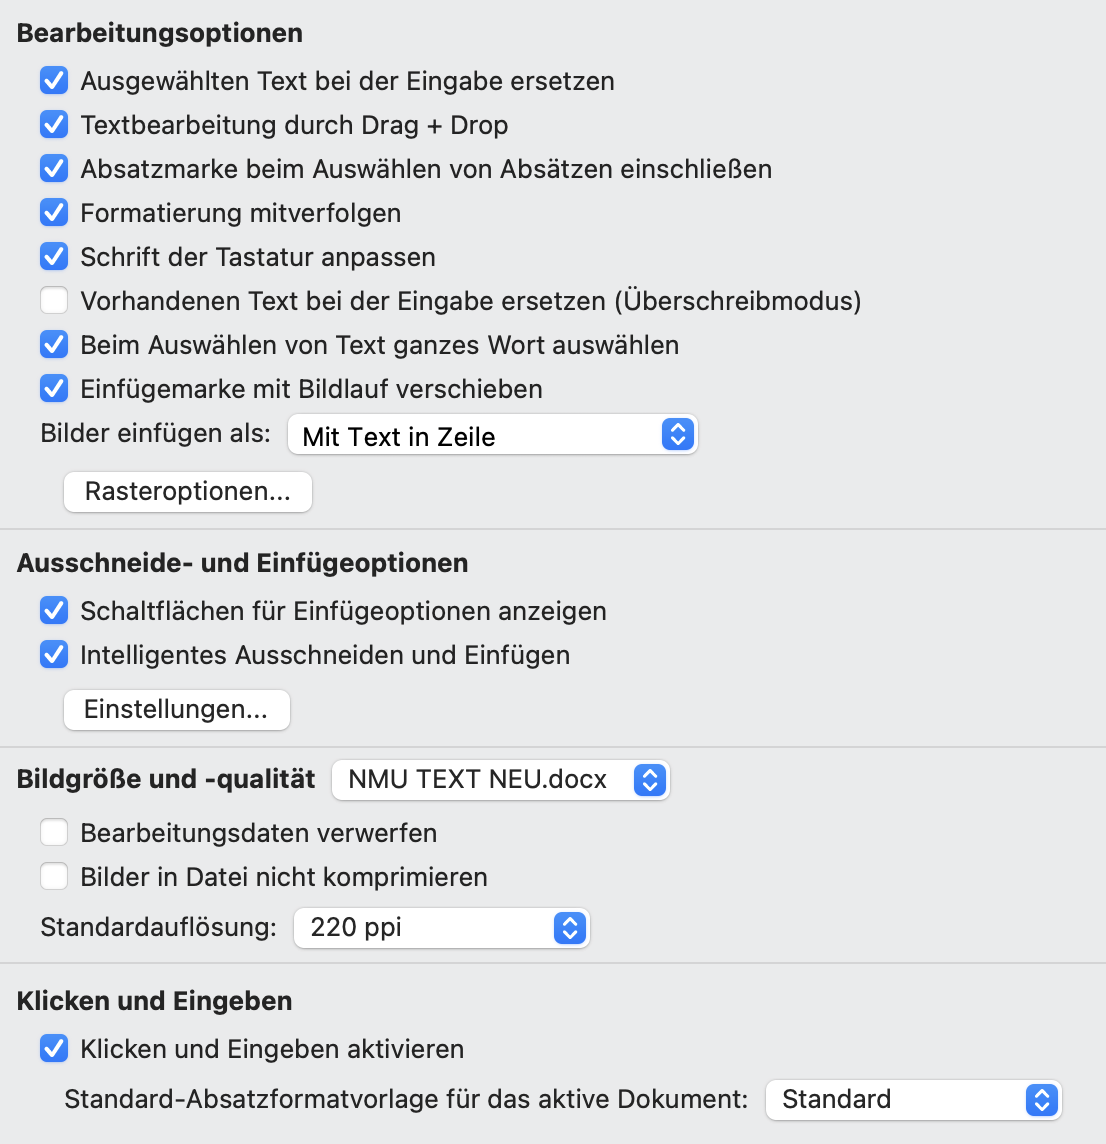Screen dimensions: 1106x1144
Task: Check 'Bilder in Datei nicht komprimieren'
Action: click(54, 877)
